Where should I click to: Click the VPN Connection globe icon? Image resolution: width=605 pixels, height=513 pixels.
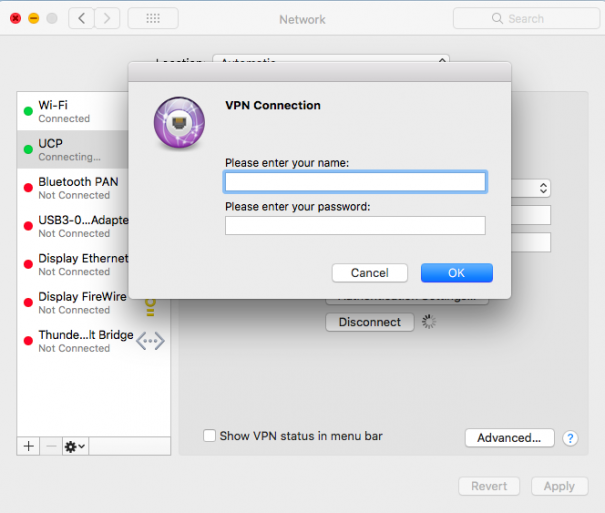[179, 123]
